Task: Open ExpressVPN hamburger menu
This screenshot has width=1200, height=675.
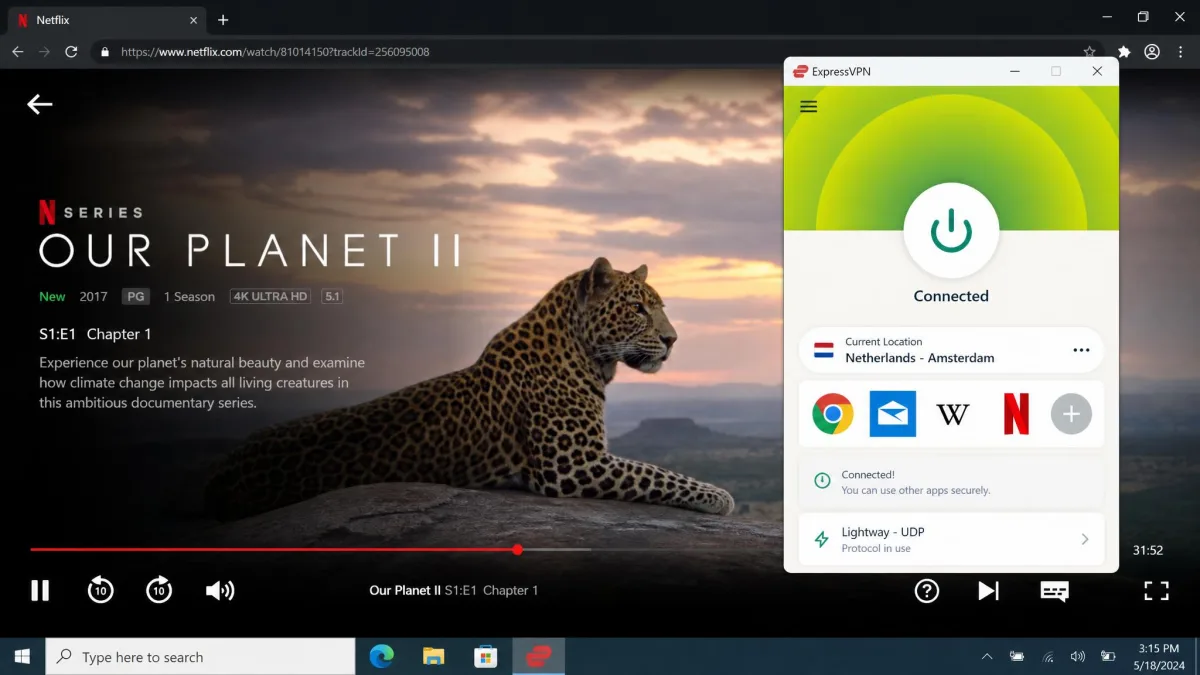Action: coord(809,107)
